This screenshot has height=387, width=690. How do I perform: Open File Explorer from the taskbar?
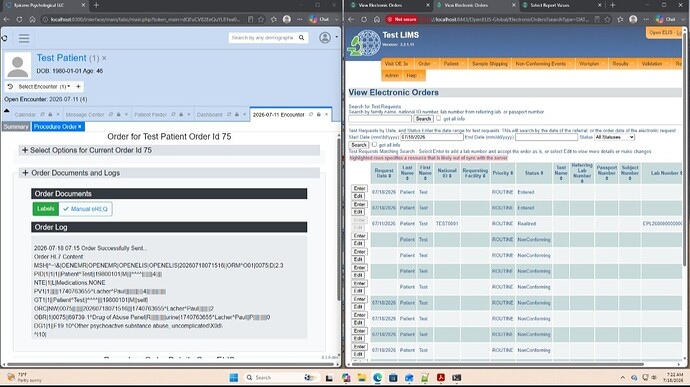362,377
